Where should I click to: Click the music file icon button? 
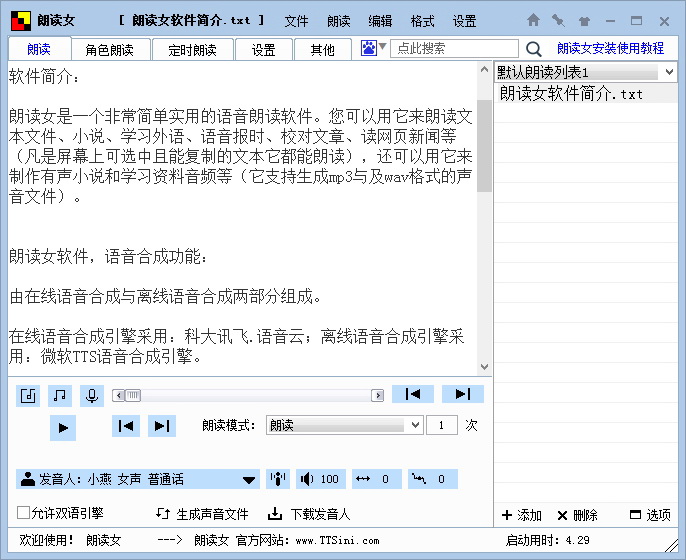pos(28,396)
